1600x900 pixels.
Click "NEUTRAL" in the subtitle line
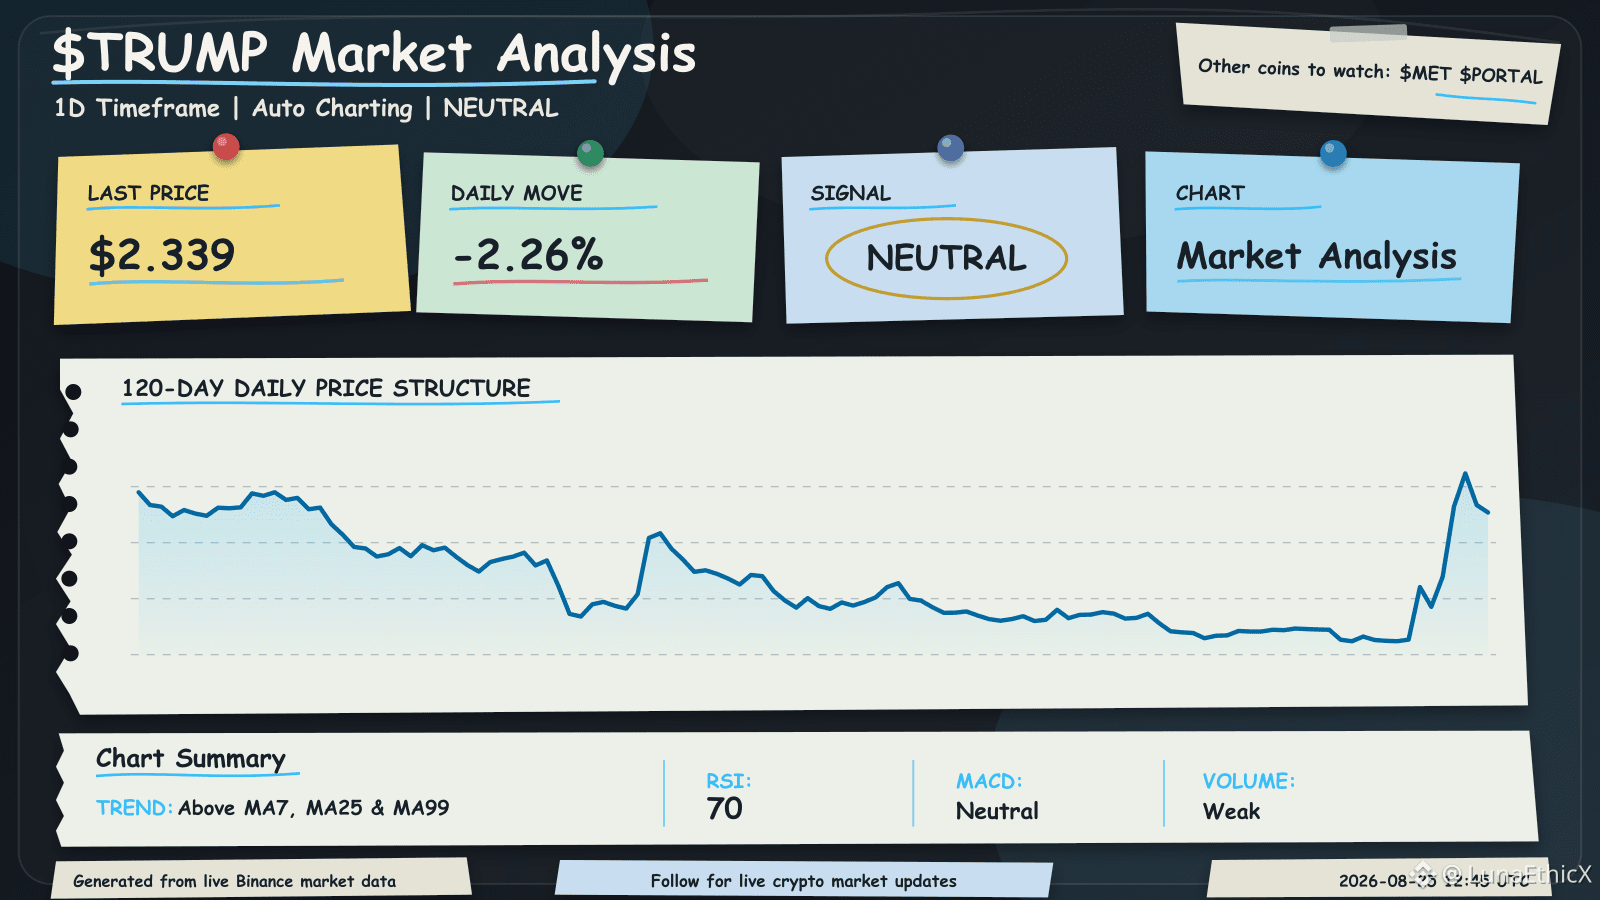click(x=501, y=108)
